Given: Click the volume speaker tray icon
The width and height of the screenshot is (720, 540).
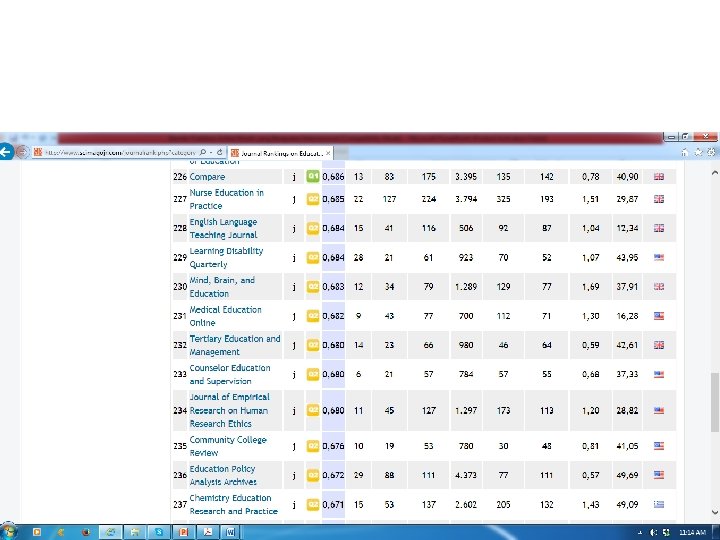Looking at the screenshot, I should point(653,533).
